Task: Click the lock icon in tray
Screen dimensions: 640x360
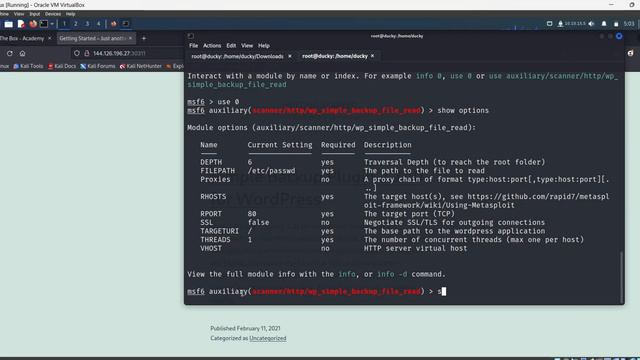Action: pos(616,24)
